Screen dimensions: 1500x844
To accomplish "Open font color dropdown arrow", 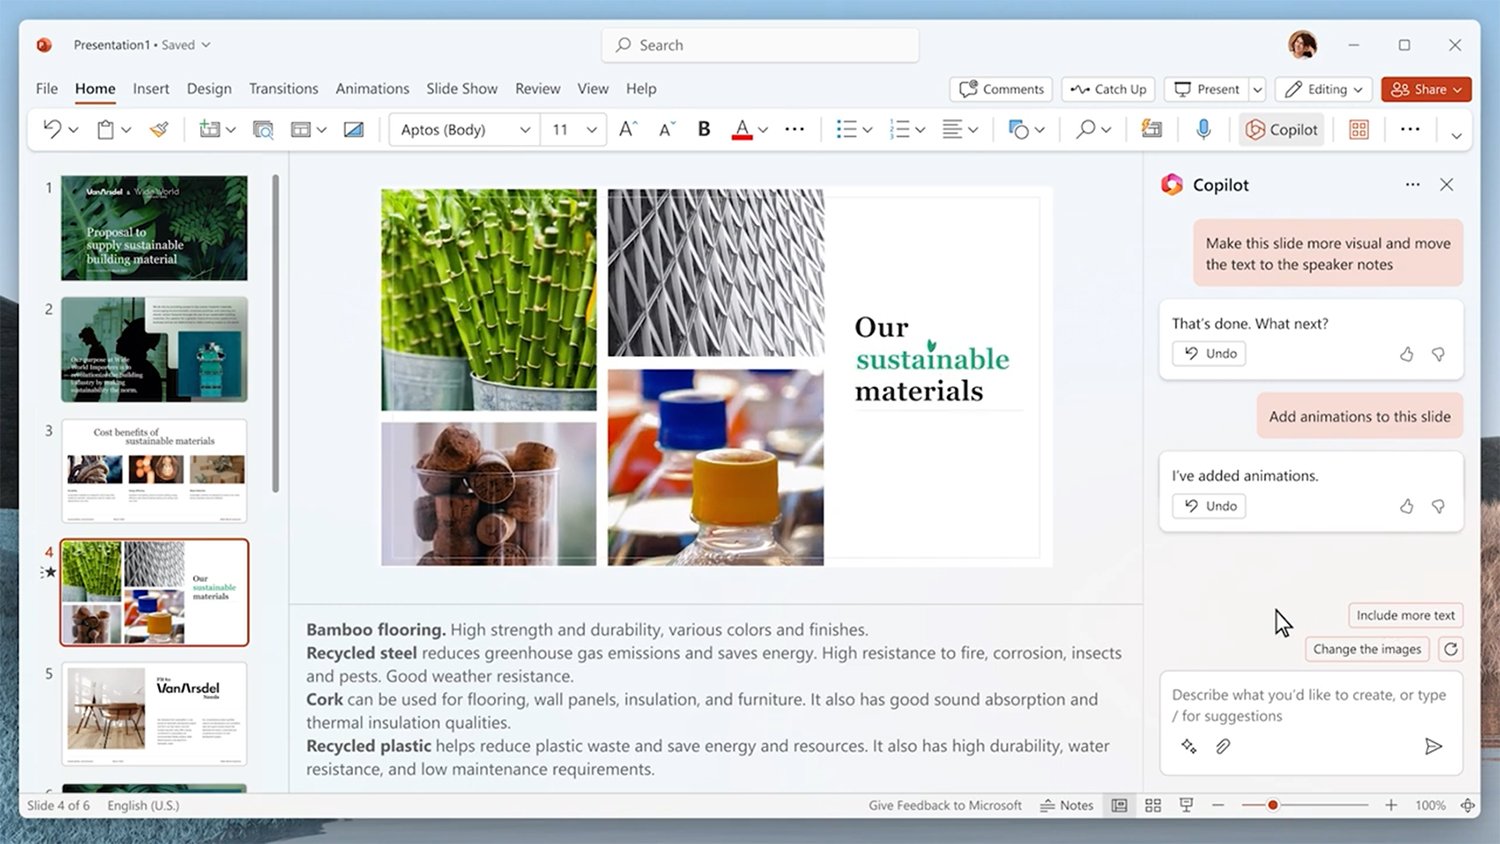I will (763, 130).
